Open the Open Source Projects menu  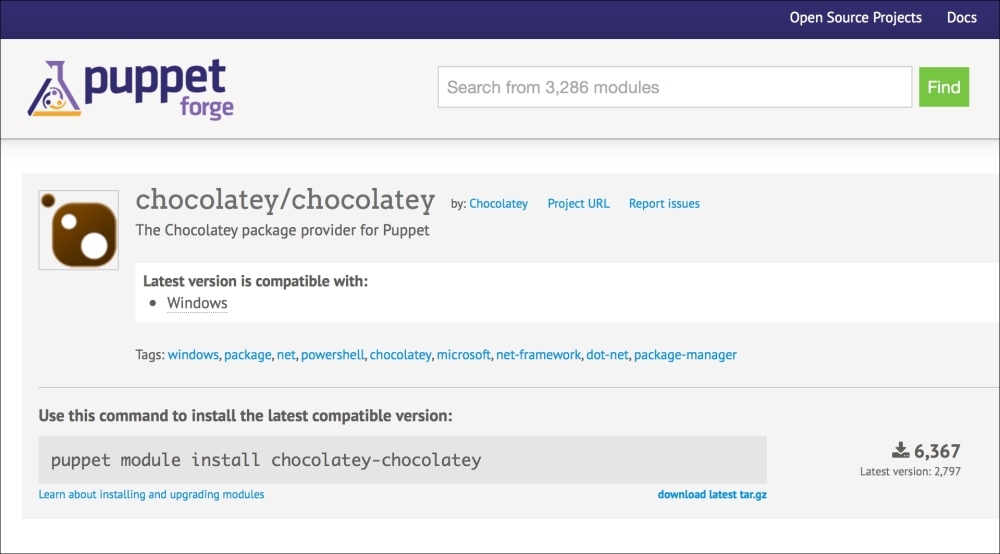(x=855, y=18)
